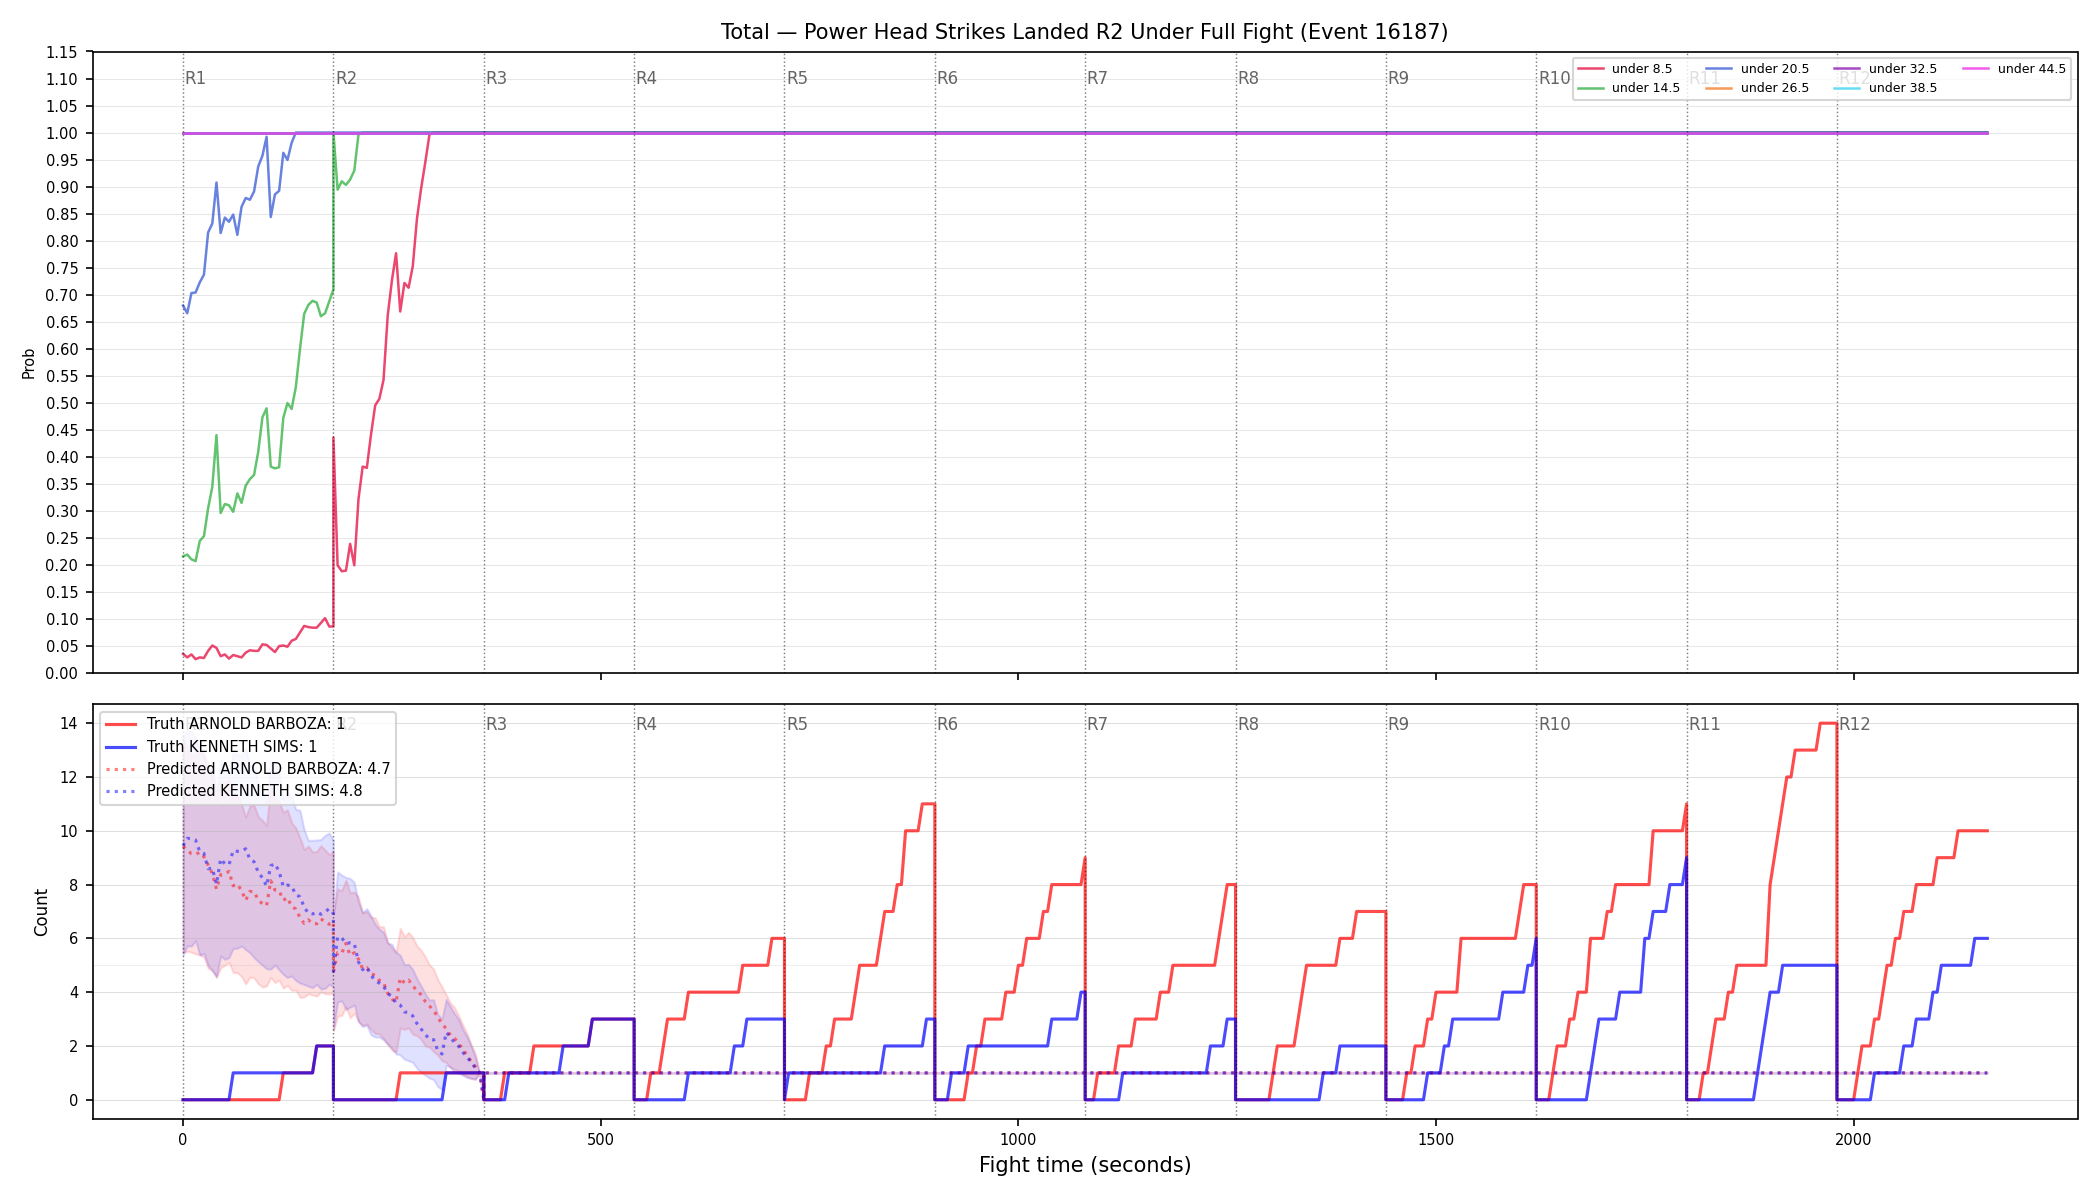Image resolution: width=2100 pixels, height=1200 pixels.
Task: Click the R4 round label in the Count chart
Action: [x=647, y=724]
